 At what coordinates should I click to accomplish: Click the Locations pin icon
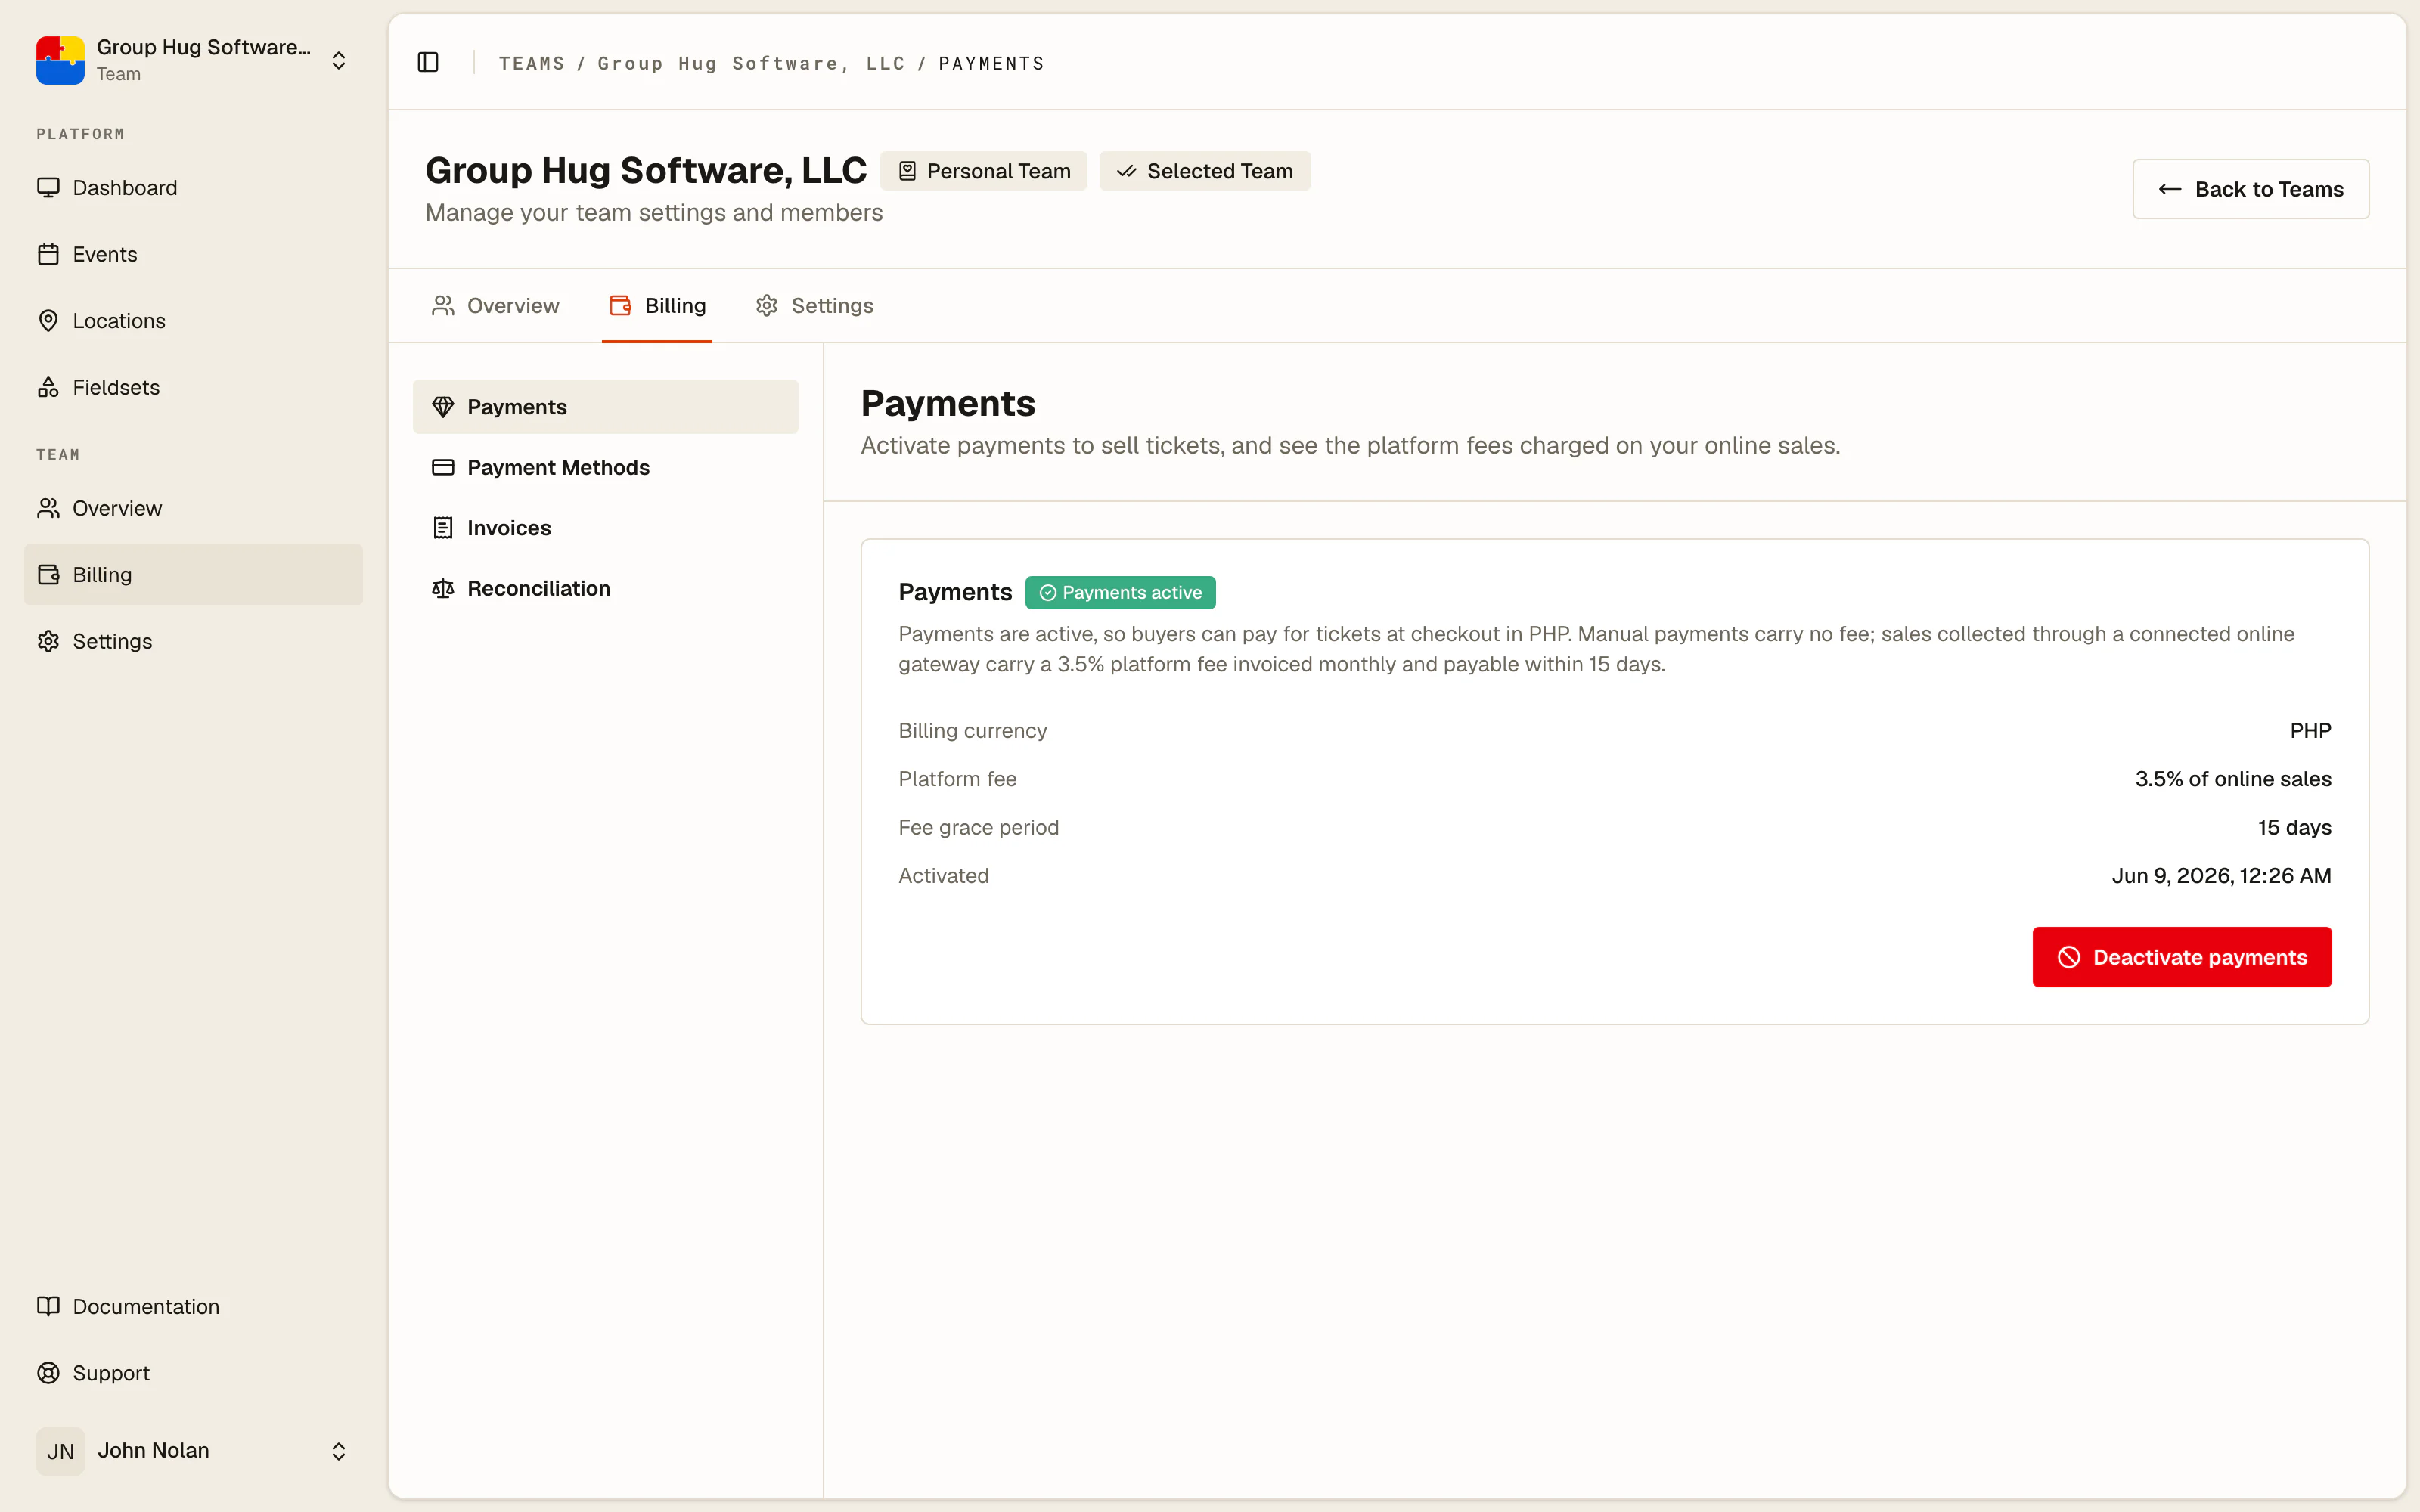pyautogui.click(x=48, y=320)
